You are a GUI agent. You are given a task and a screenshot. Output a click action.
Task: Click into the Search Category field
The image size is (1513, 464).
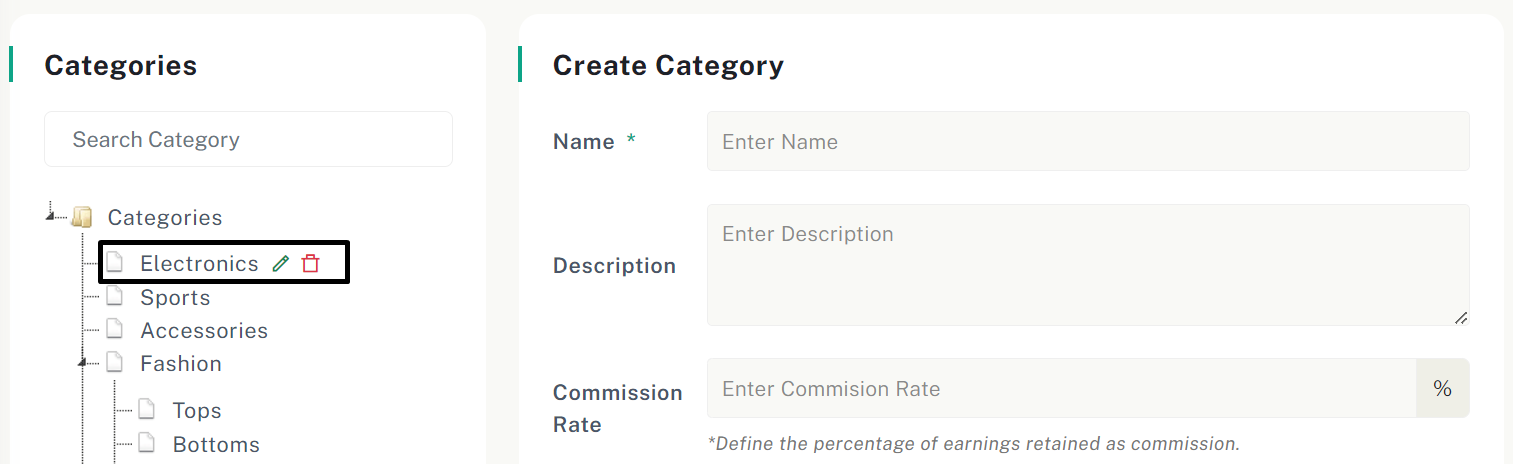tap(248, 139)
